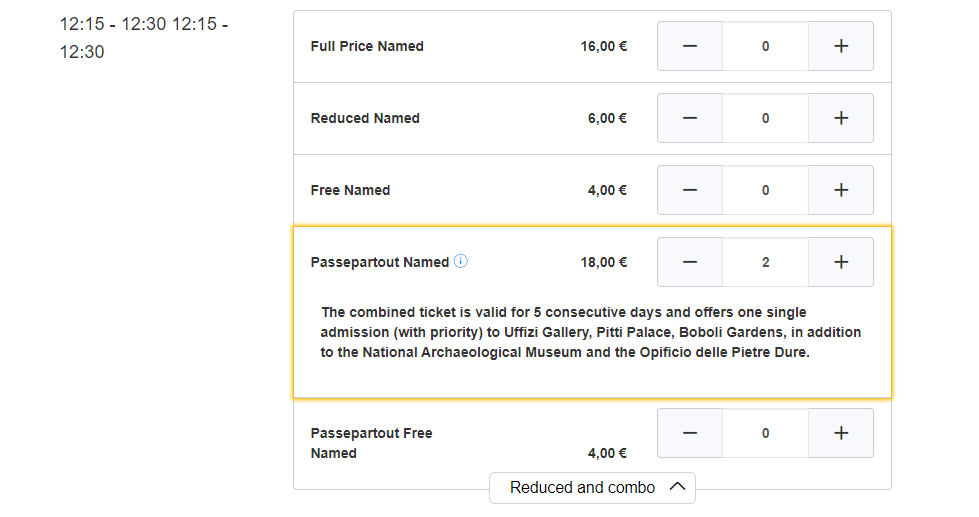The width and height of the screenshot is (979, 517).
Task: Click the Passepartout Named ticket label
Action: pyautogui.click(x=380, y=262)
